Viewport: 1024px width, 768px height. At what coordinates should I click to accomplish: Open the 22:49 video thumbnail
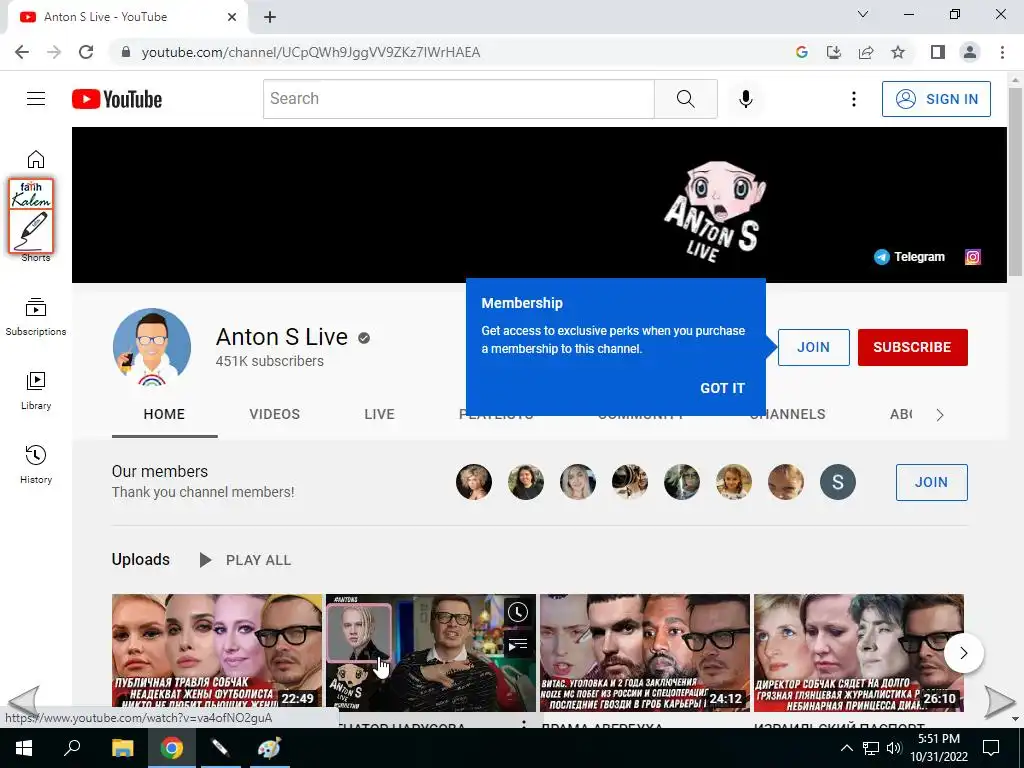pos(217,652)
